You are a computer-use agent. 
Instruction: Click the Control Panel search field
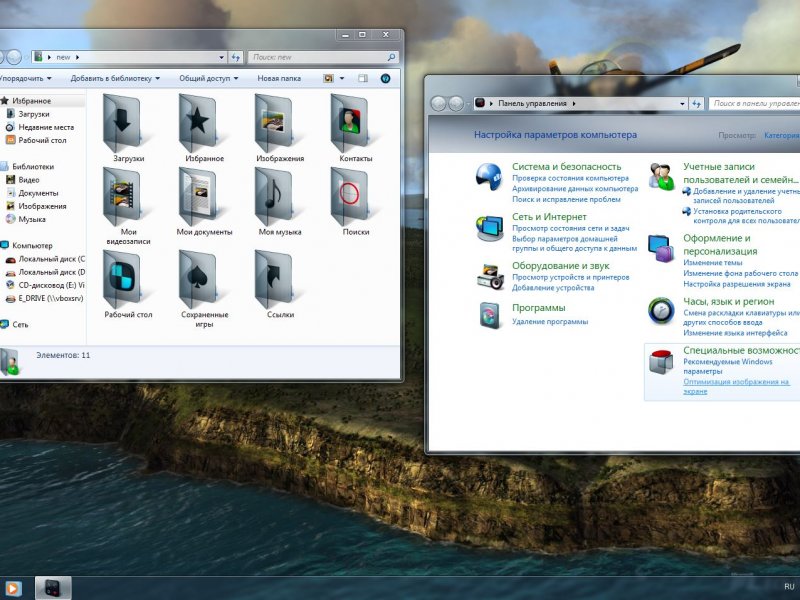point(755,104)
